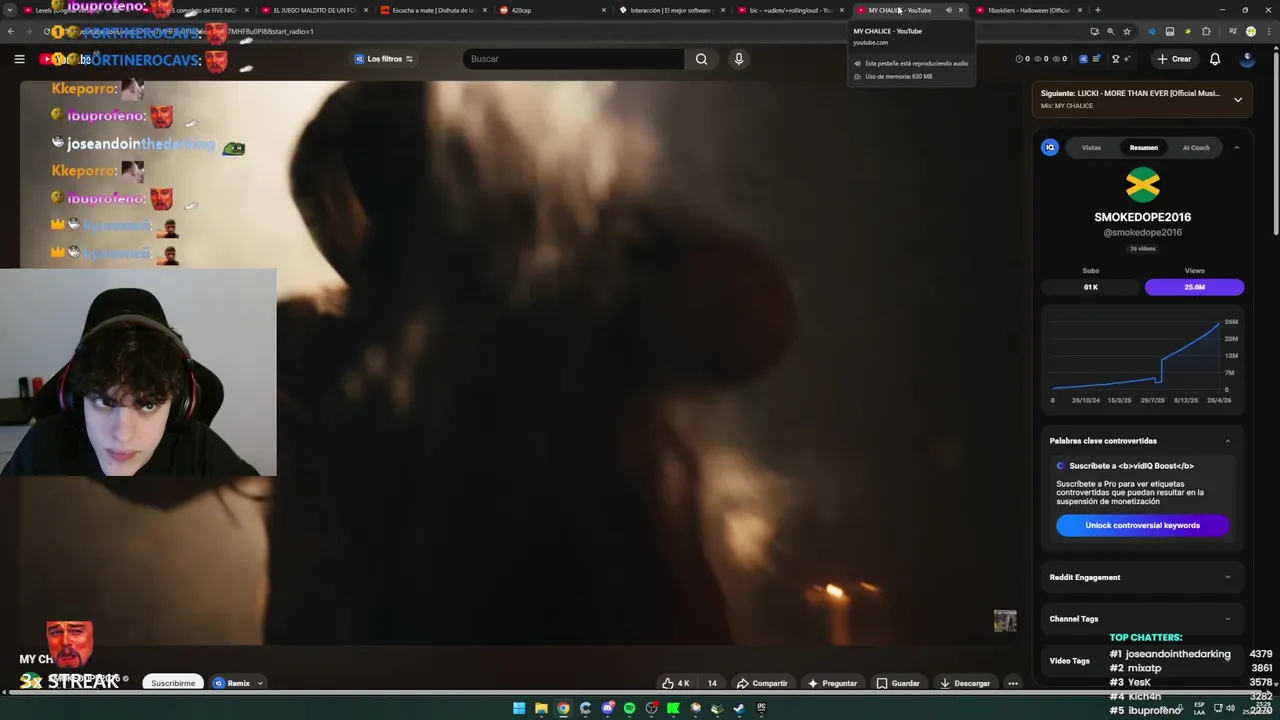
Task: Click the video end-screen watermark thumbnail
Action: 1005,621
